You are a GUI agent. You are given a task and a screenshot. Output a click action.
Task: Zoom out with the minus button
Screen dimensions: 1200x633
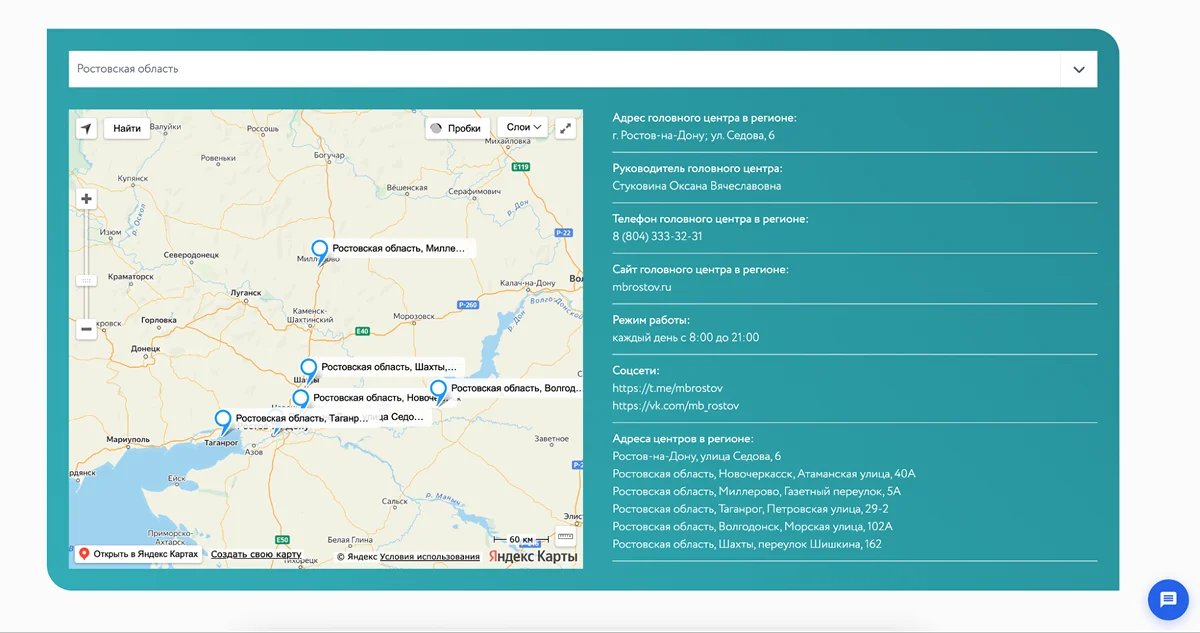point(86,329)
